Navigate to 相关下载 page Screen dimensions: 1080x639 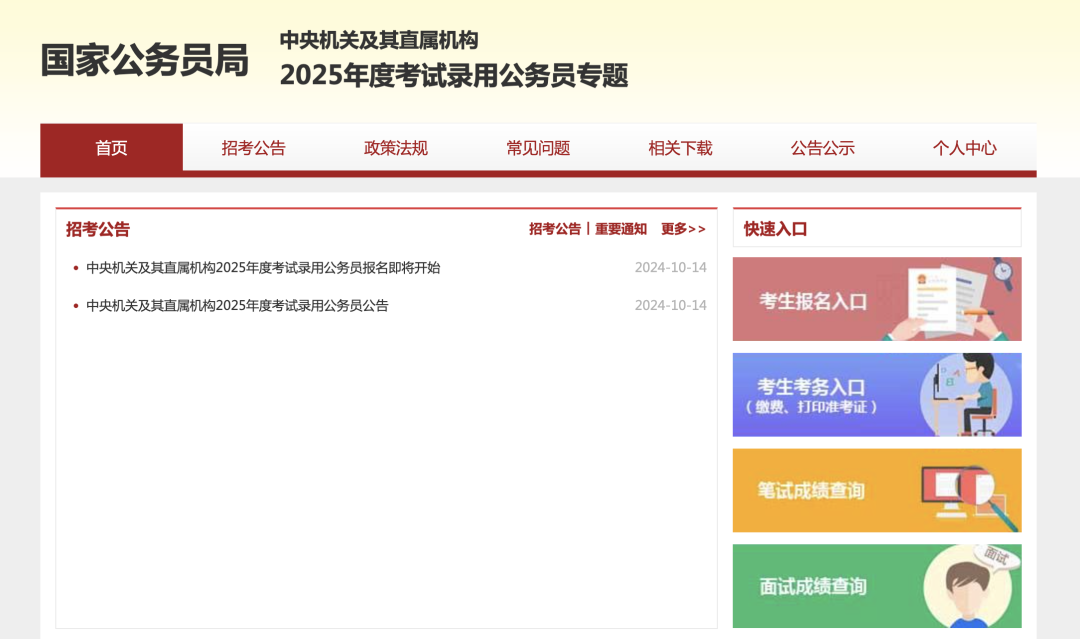(680, 148)
